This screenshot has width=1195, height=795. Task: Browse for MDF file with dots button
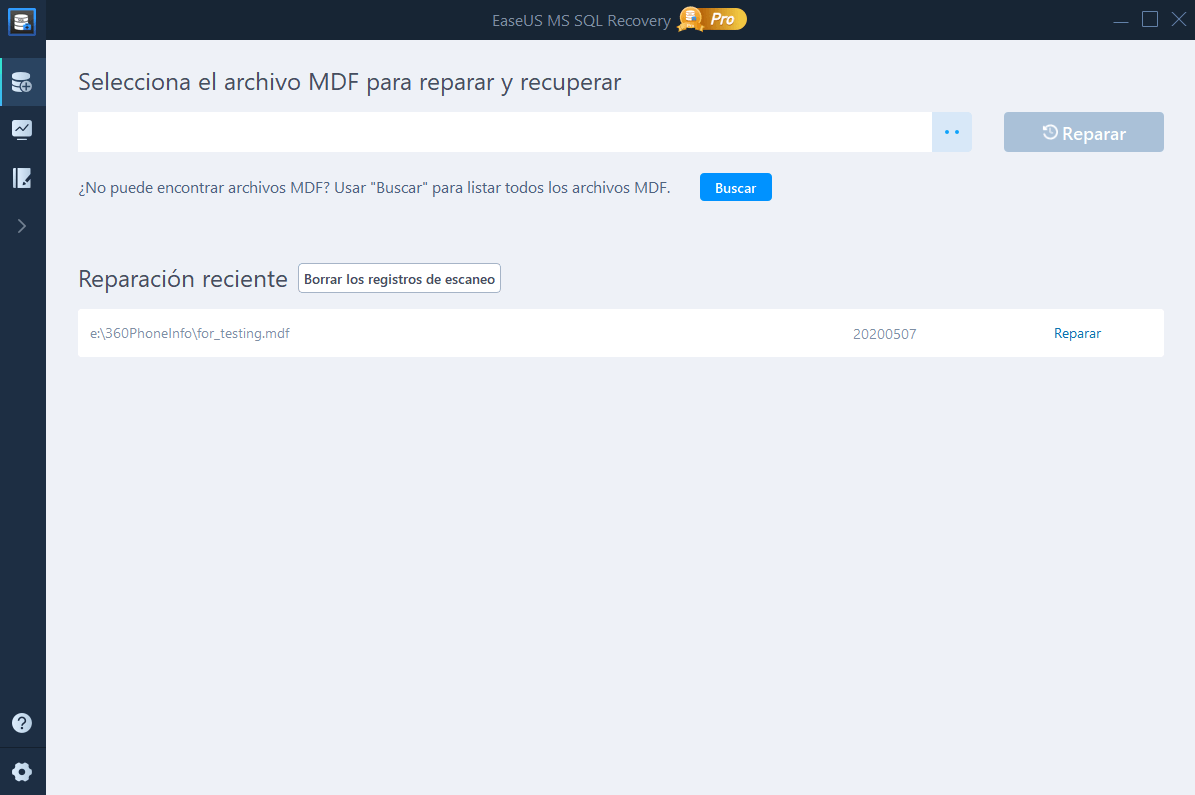952,132
